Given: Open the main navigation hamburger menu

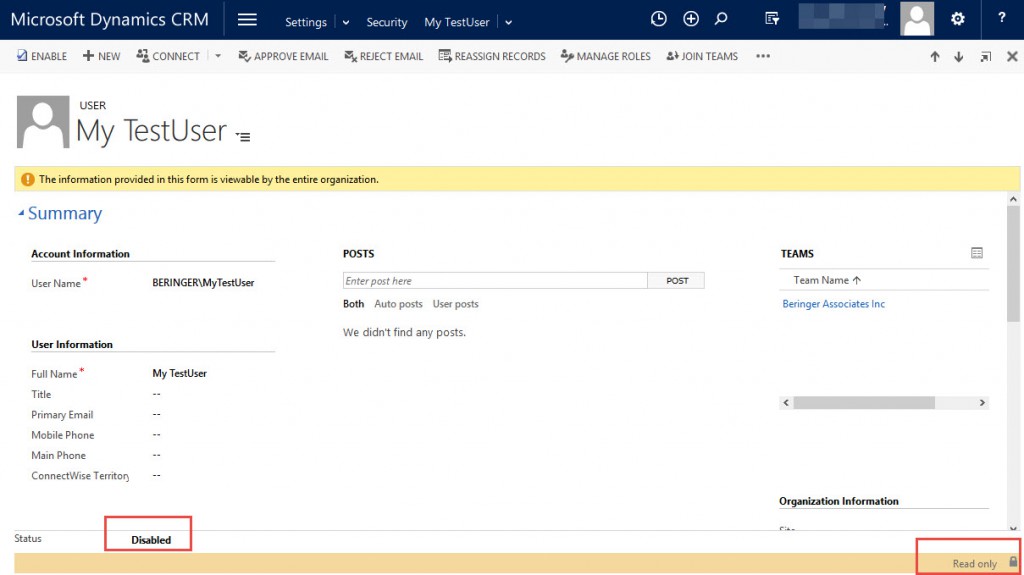Looking at the screenshot, I should [247, 20].
